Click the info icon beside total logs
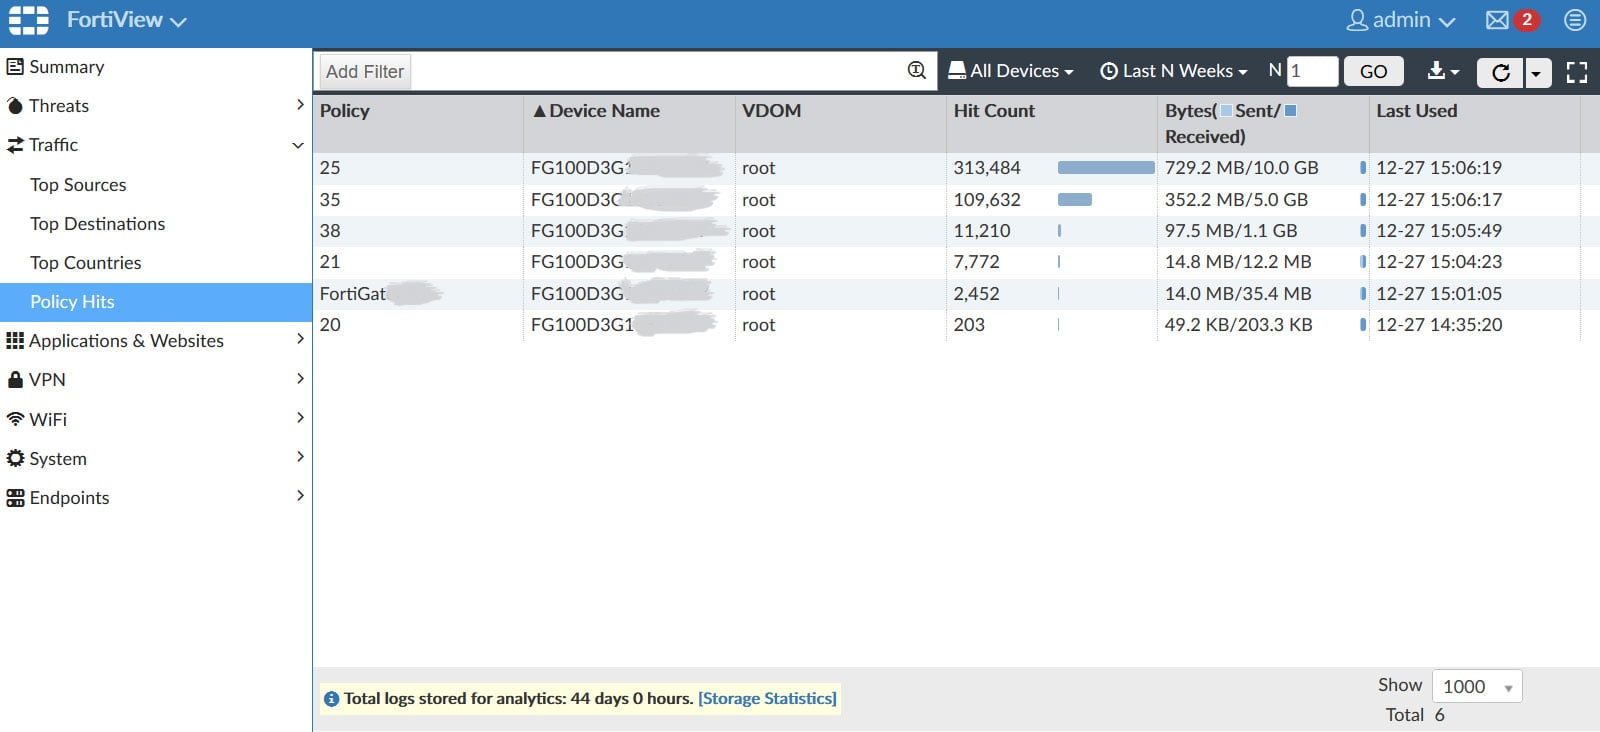Screen dimensions: 1600x732 coord(331,699)
